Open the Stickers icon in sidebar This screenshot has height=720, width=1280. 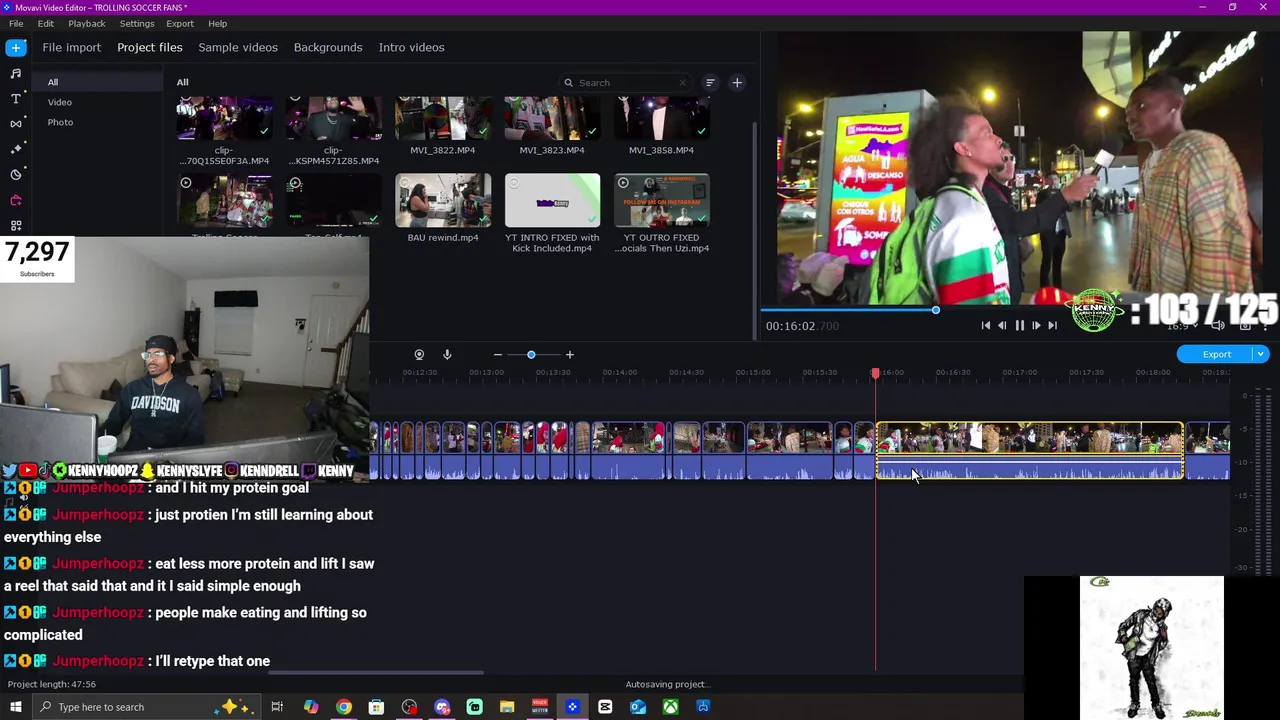(x=16, y=174)
